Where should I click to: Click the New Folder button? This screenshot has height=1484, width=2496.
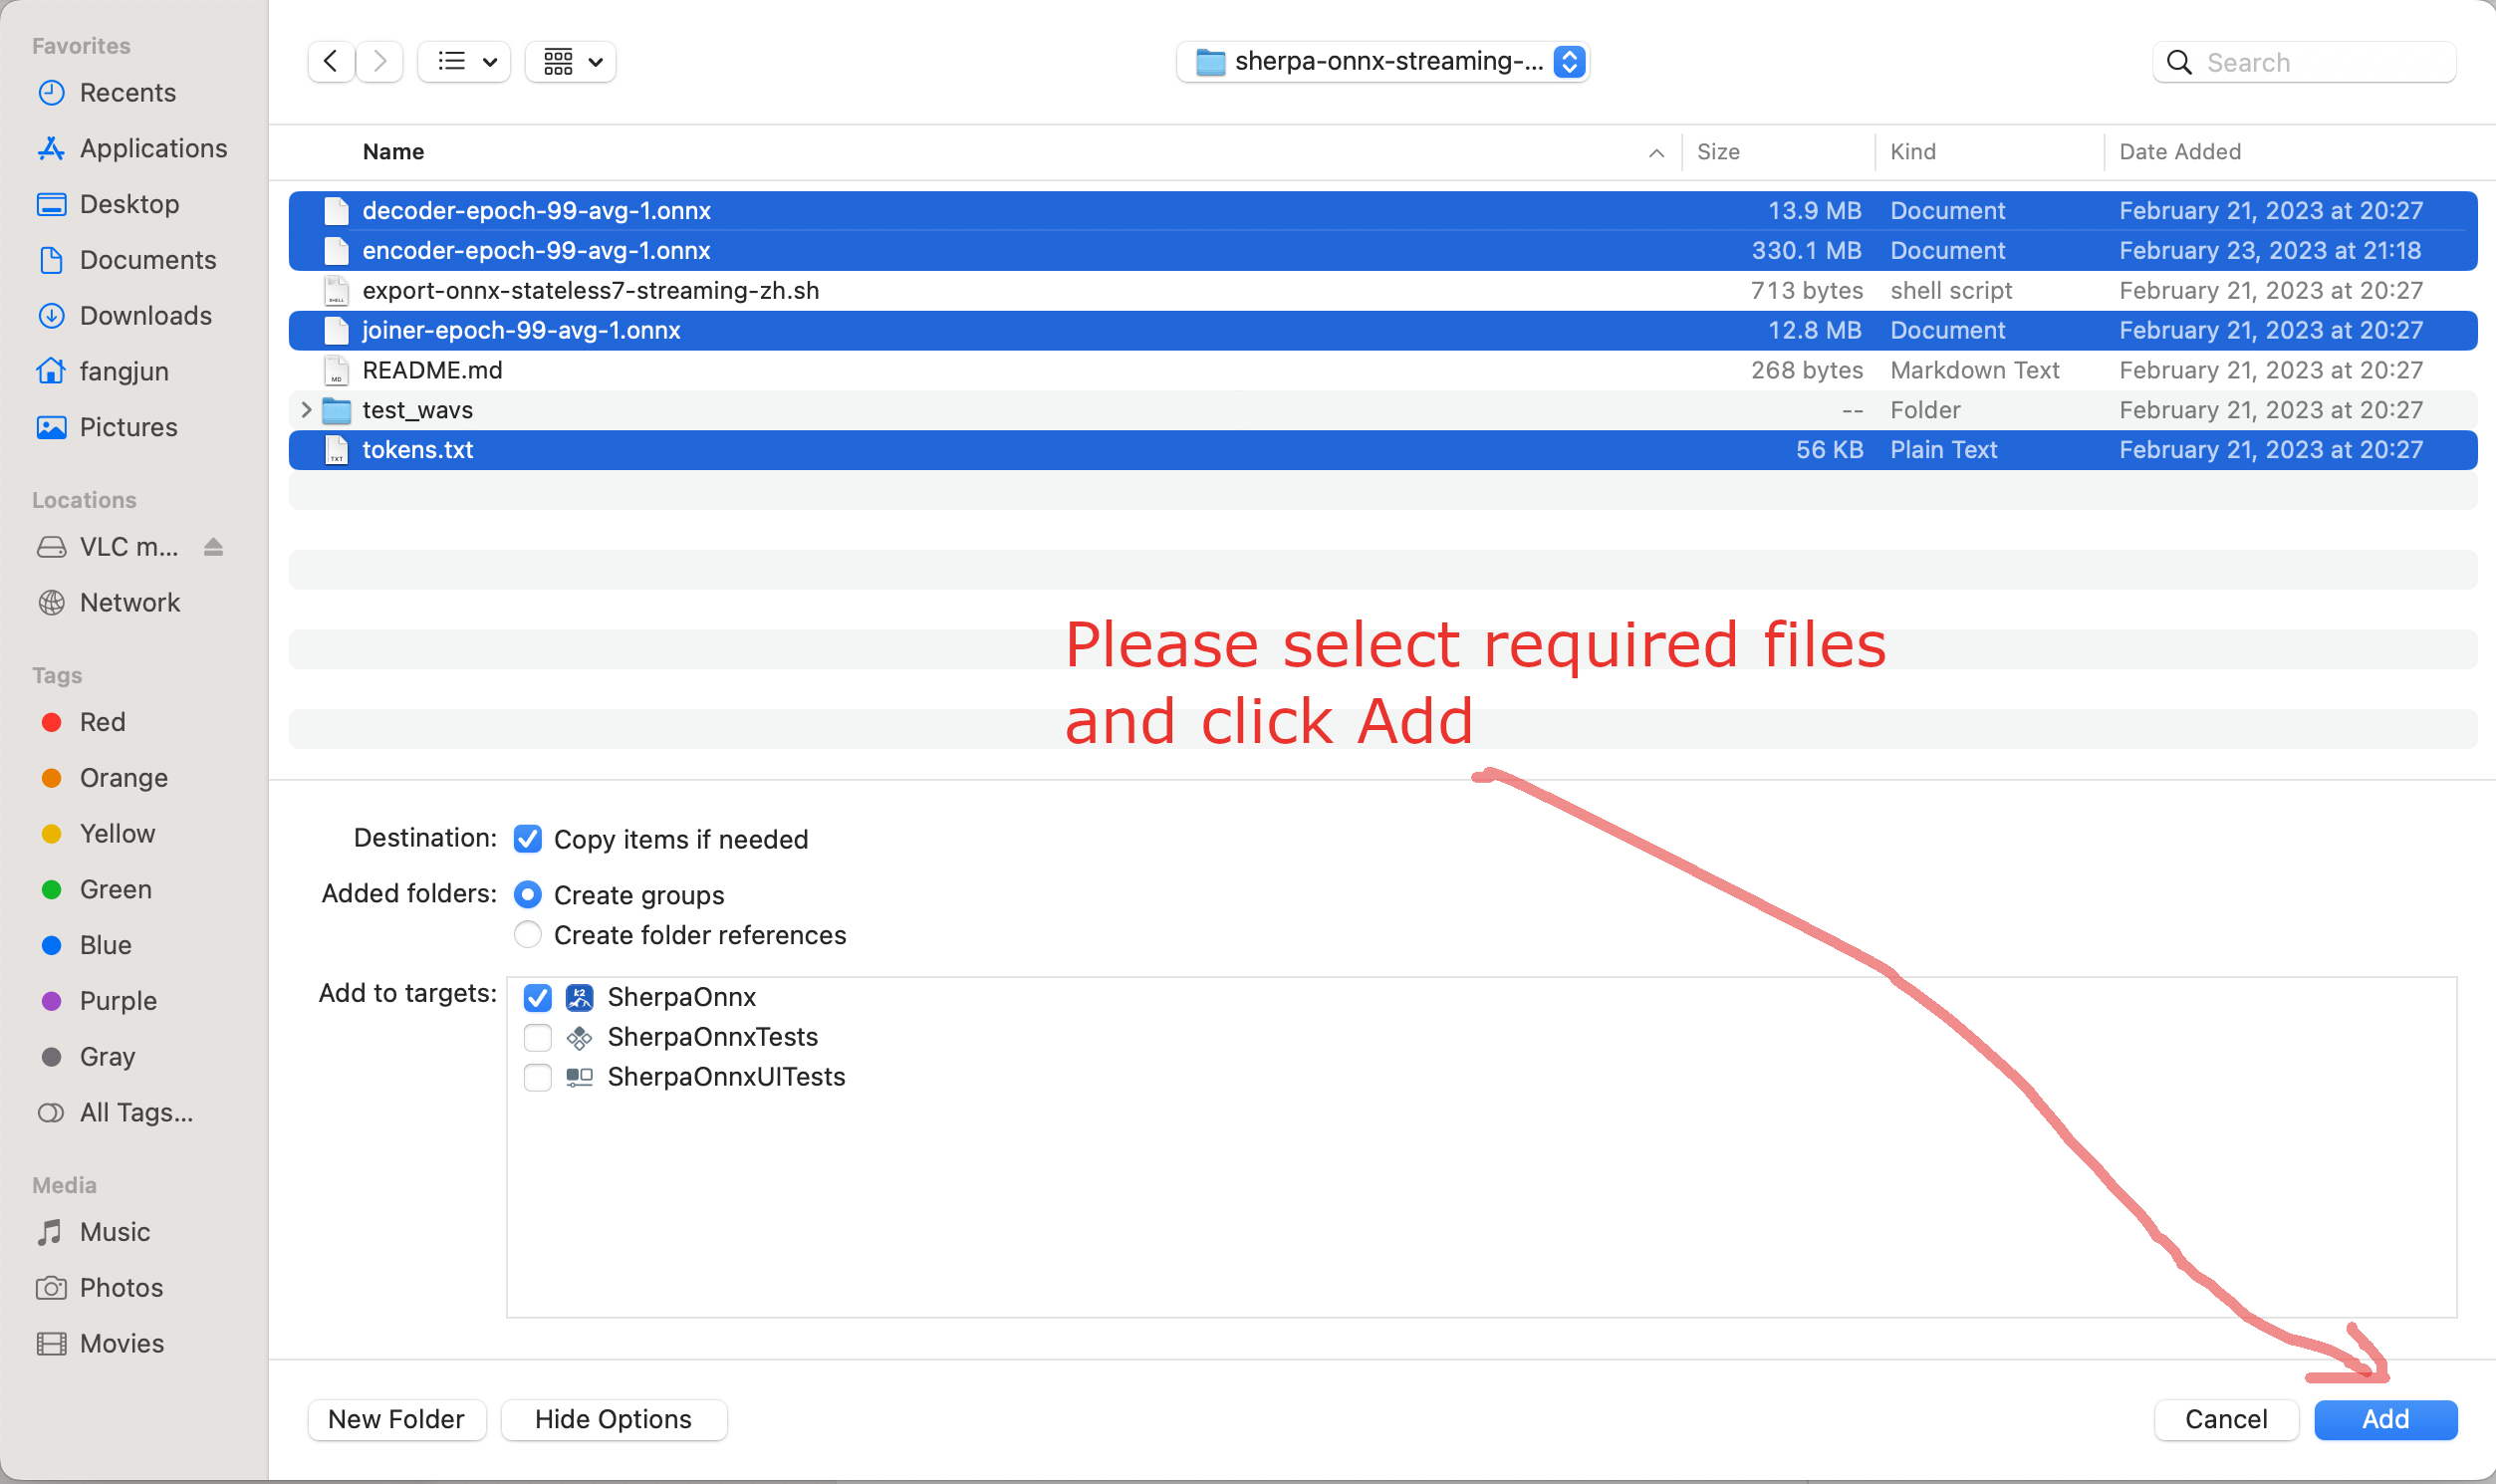pos(397,1420)
